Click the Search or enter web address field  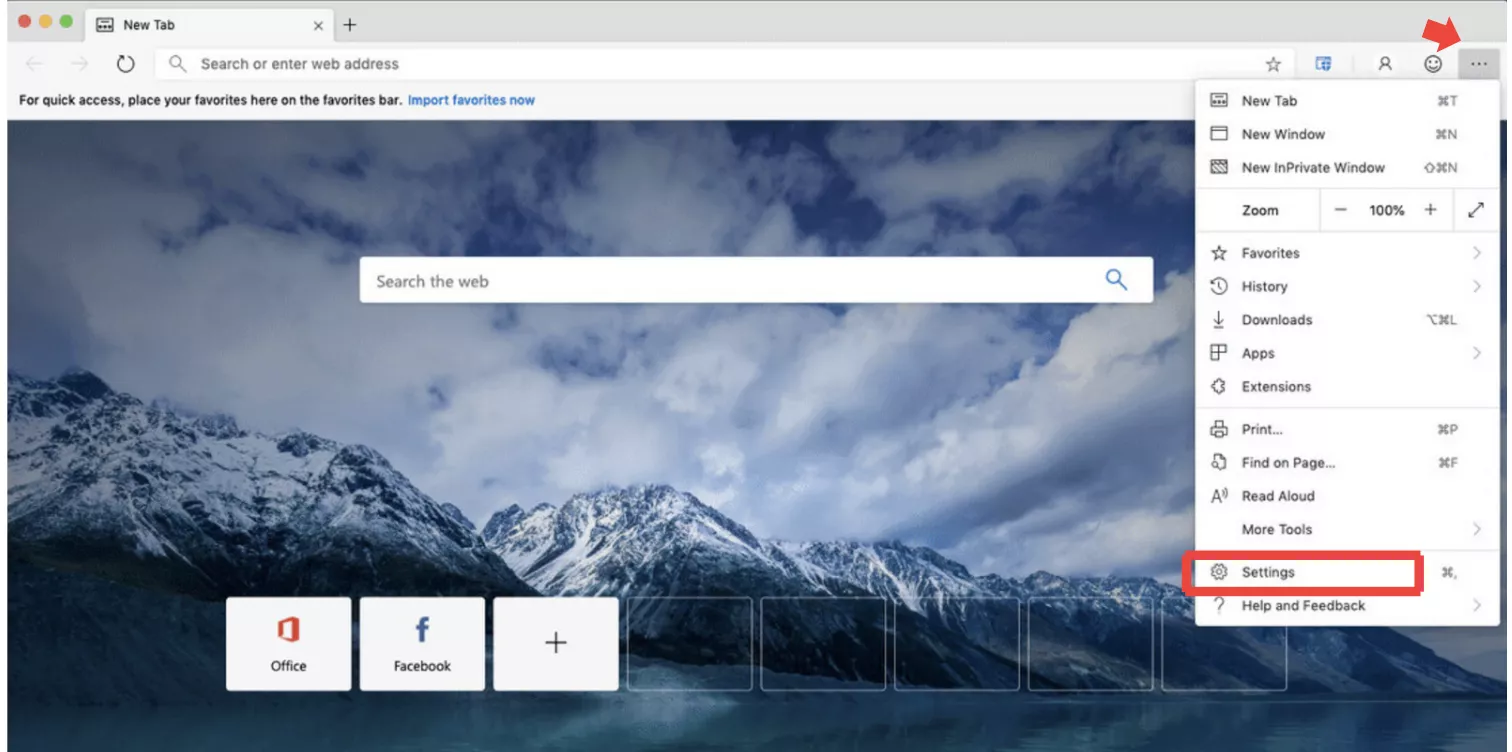(x=700, y=64)
